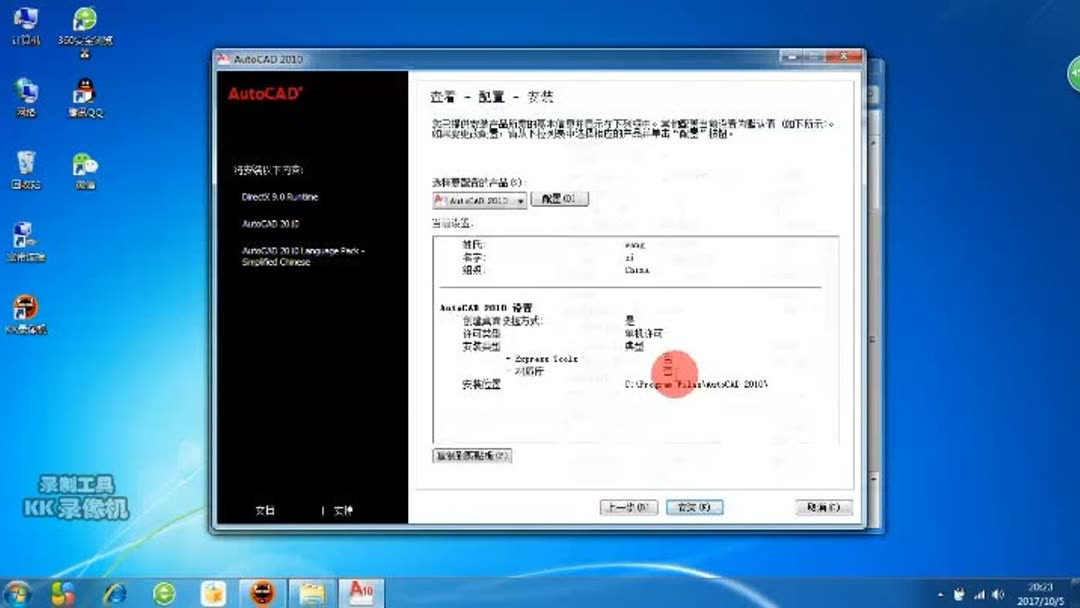Open WeChat from the desktop
This screenshot has width=1080, height=608.
pyautogui.click(x=85, y=165)
